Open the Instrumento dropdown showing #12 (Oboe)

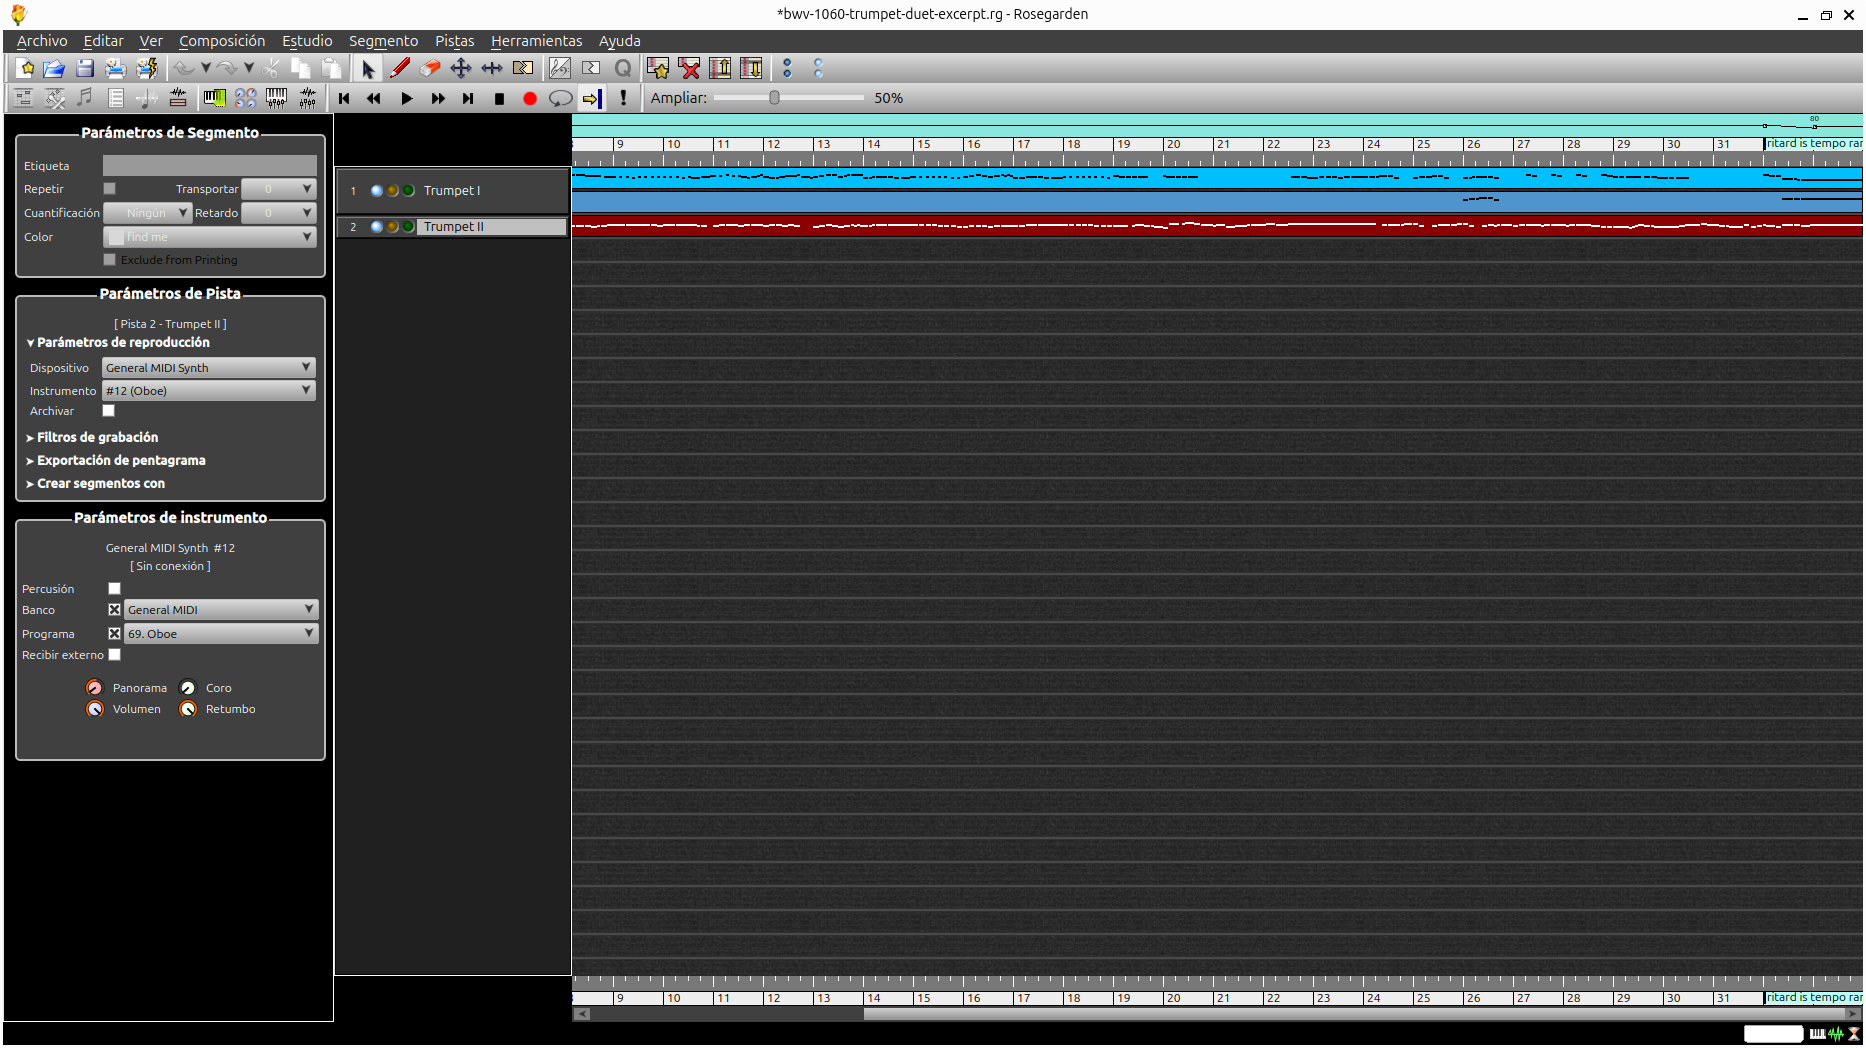tap(208, 391)
